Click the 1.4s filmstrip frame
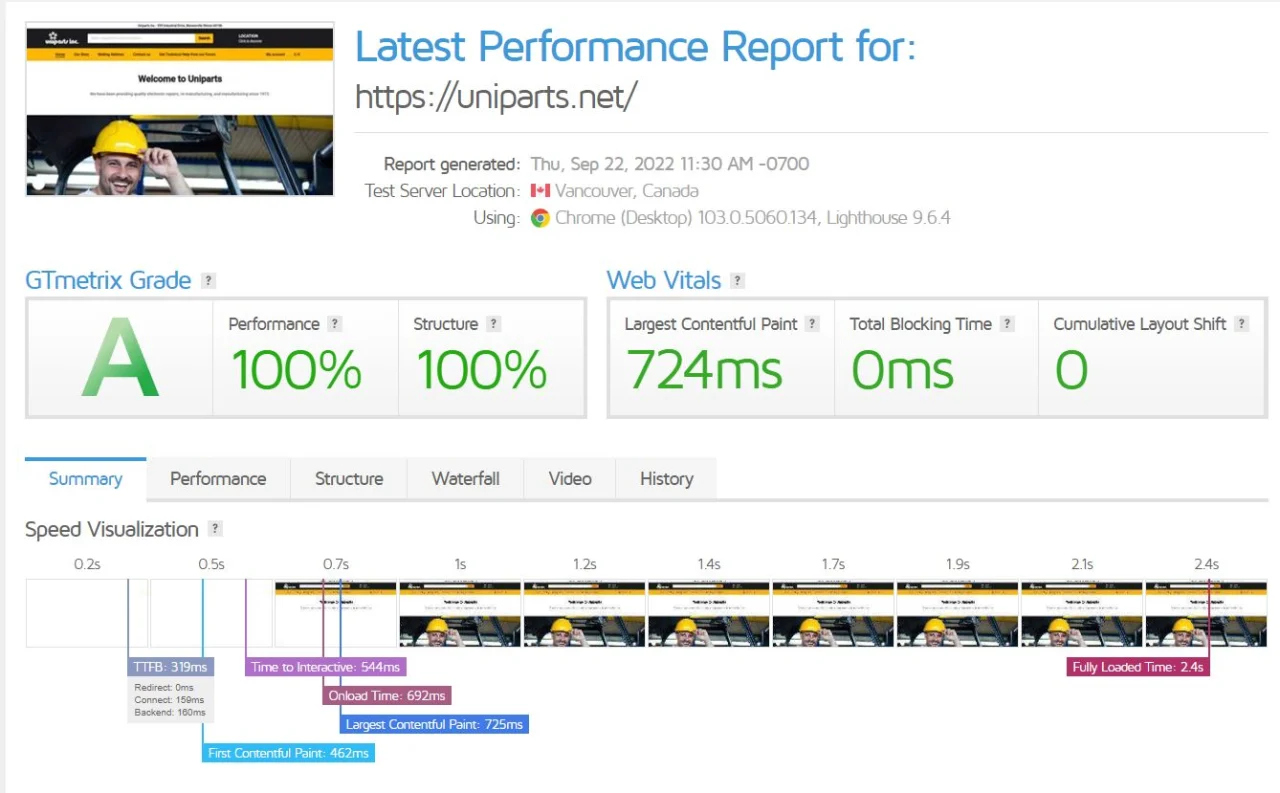Image resolution: width=1280 pixels, height=793 pixels. point(709,613)
